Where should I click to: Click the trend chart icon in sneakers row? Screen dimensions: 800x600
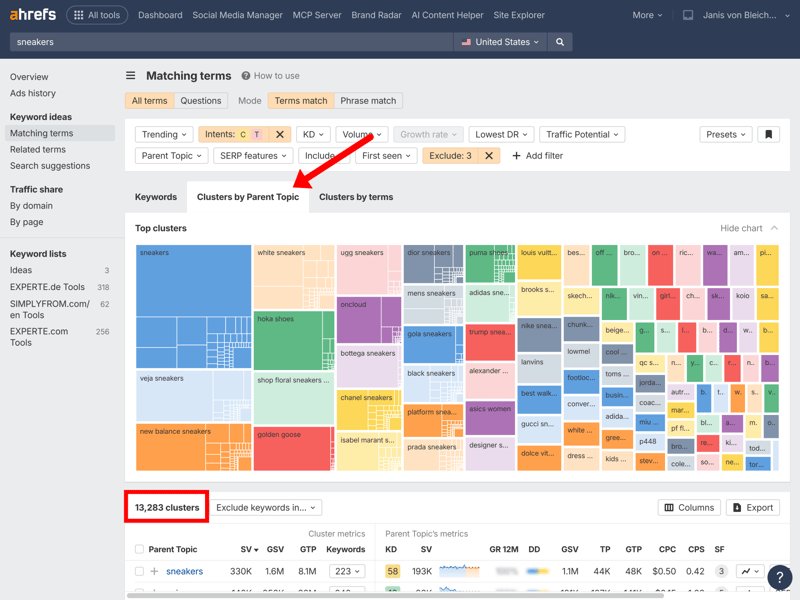749,571
